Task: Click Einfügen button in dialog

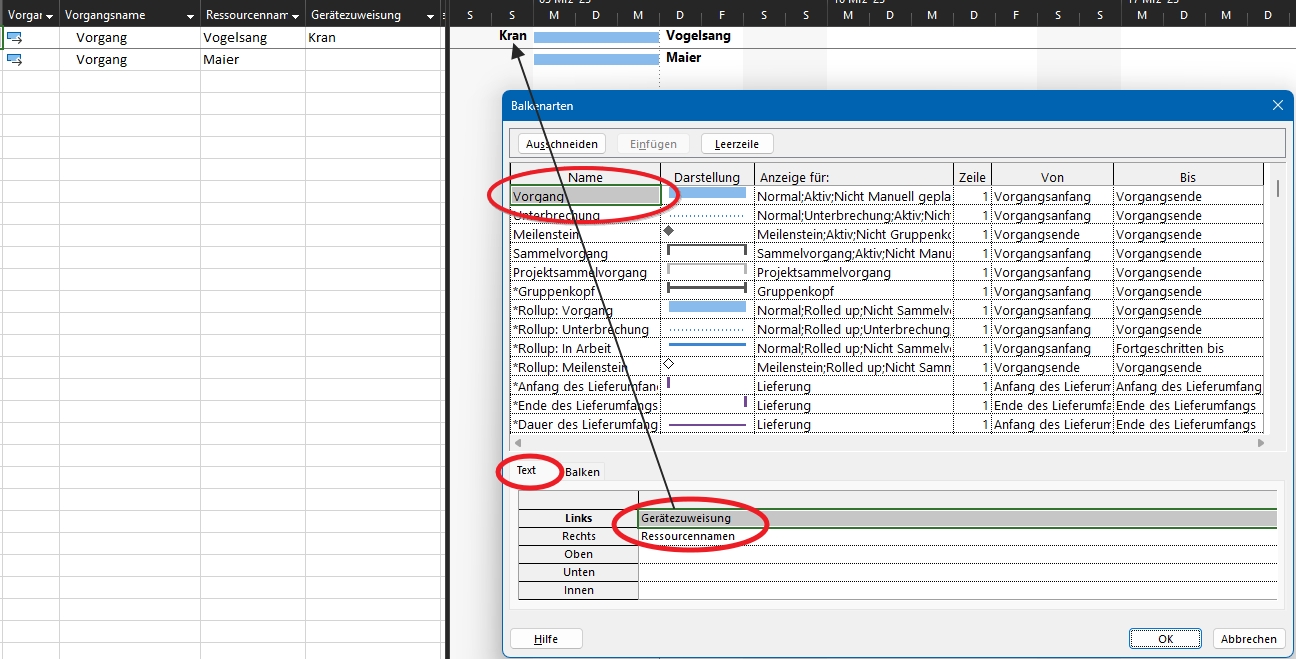Action: (x=653, y=144)
